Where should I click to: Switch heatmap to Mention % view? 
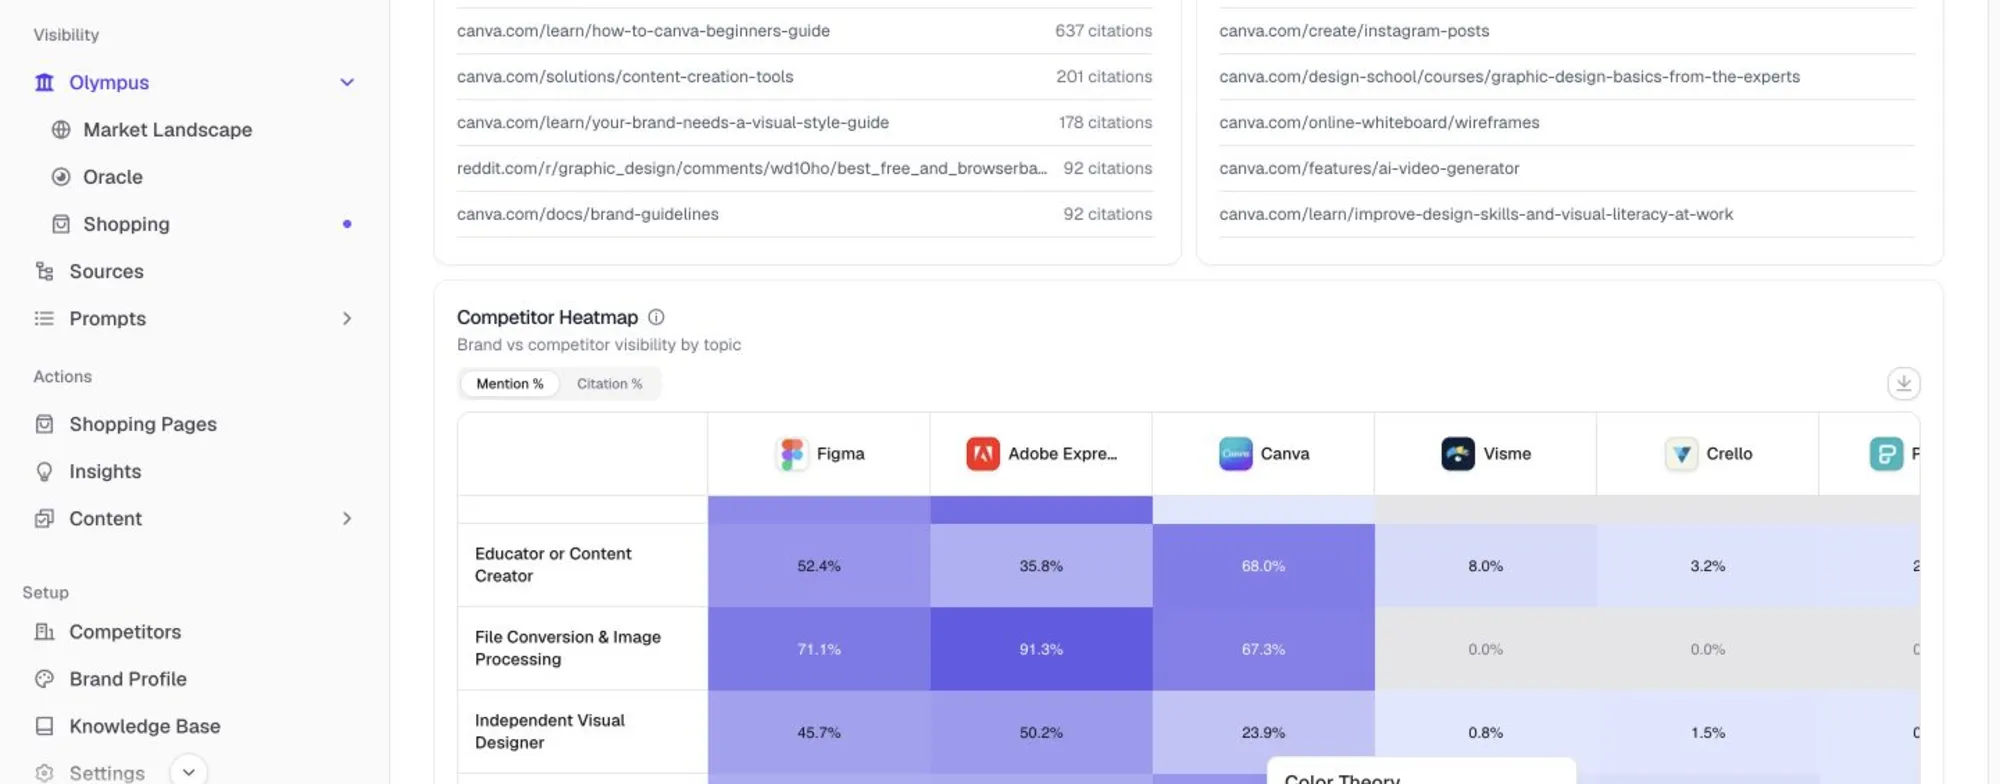[510, 383]
